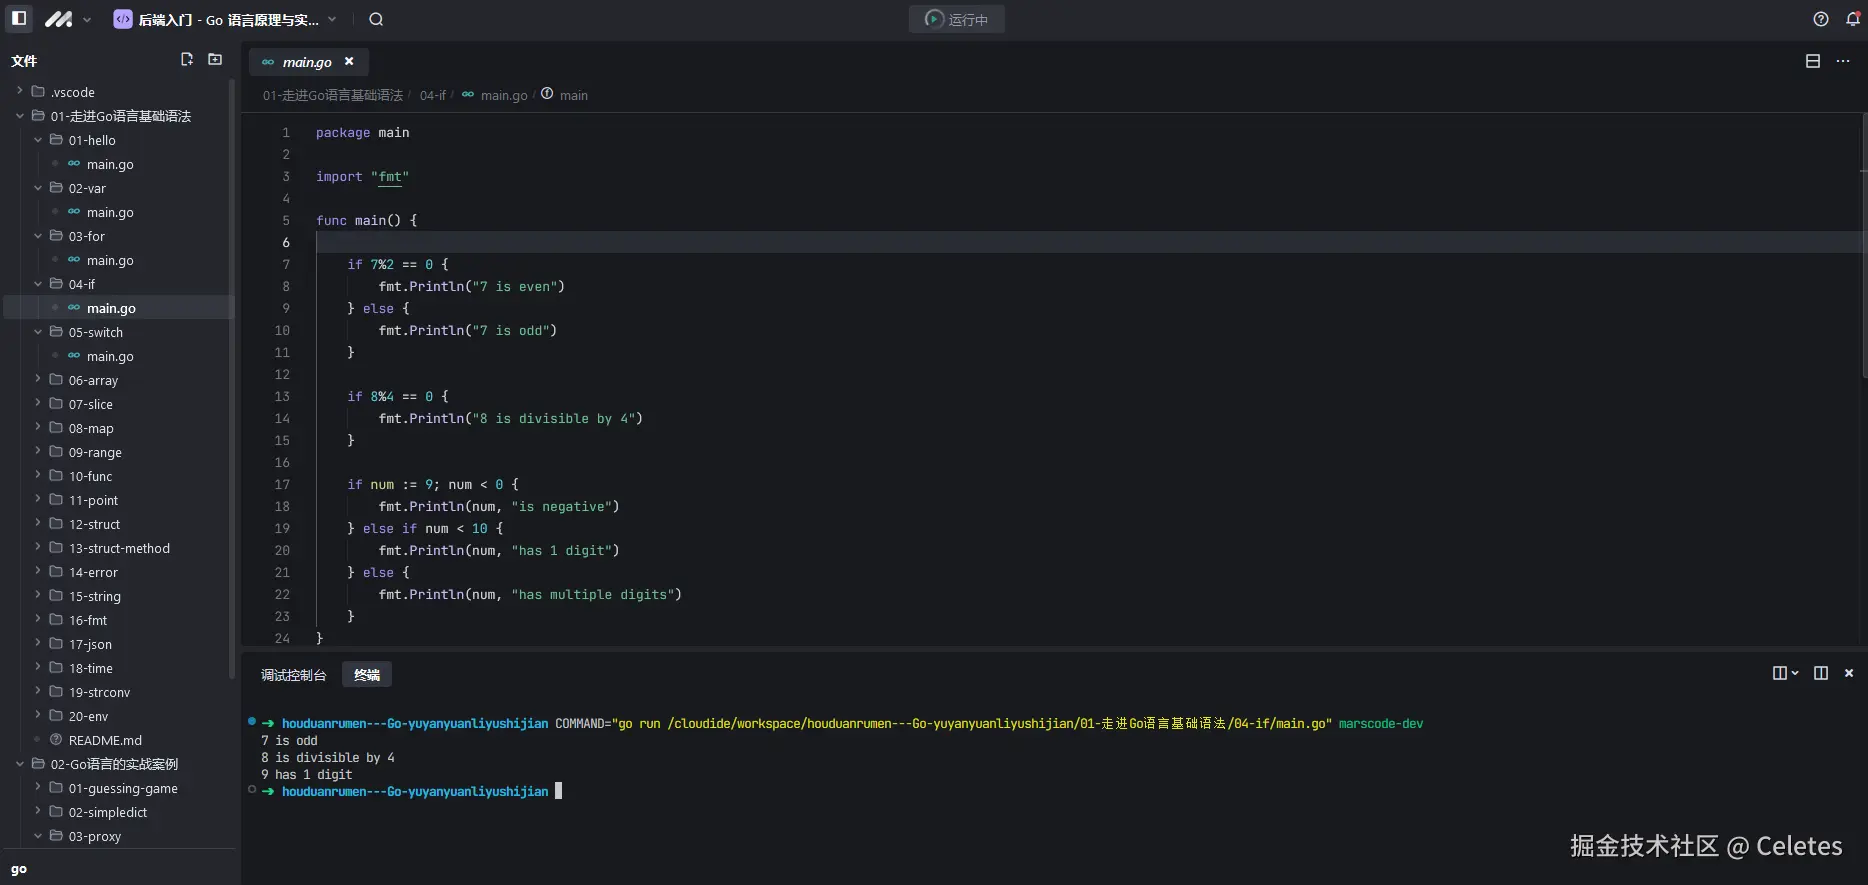
Task: Toggle the sidebar panel icon
Action: [19, 19]
